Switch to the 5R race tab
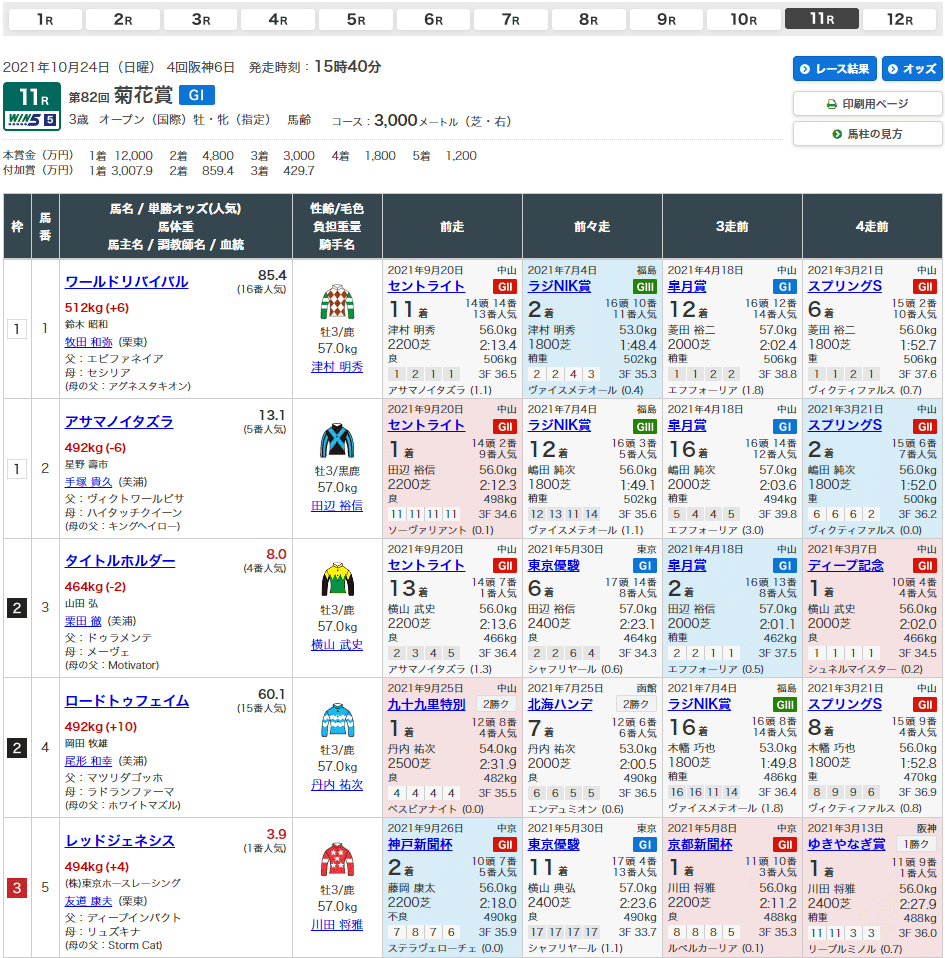The height and width of the screenshot is (958, 945). (x=356, y=20)
